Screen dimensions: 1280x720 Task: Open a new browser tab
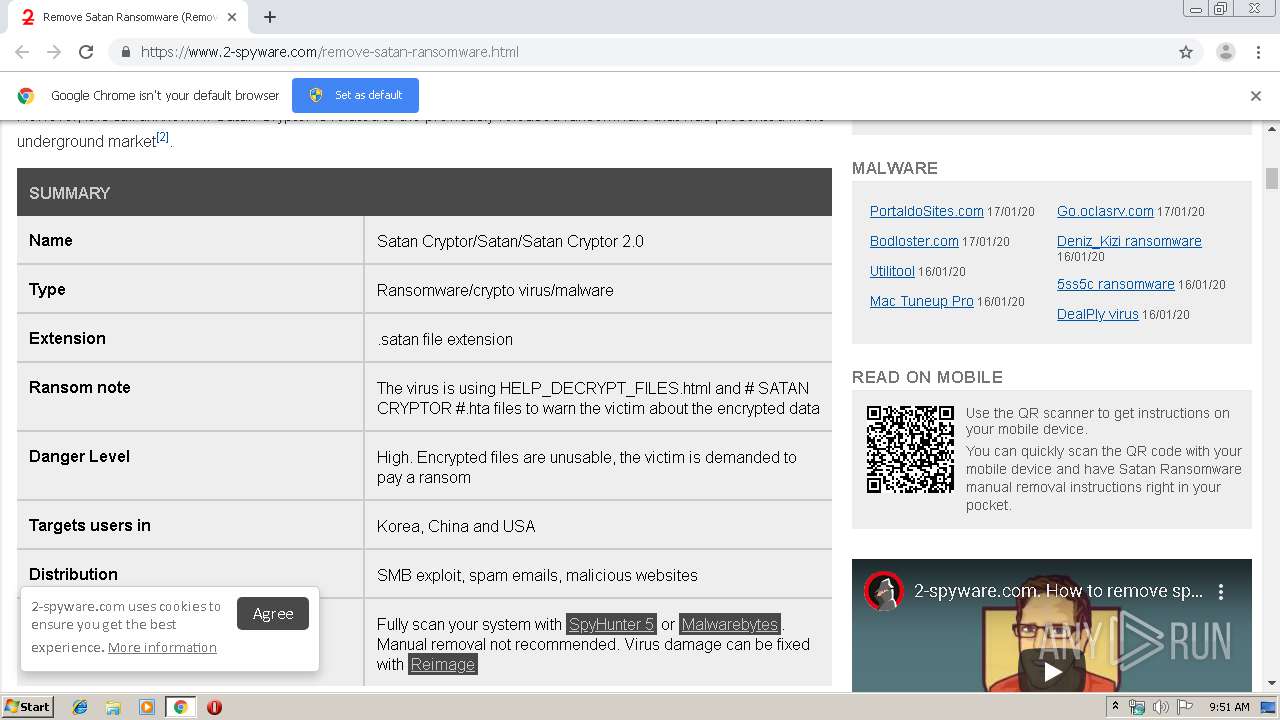(x=270, y=17)
